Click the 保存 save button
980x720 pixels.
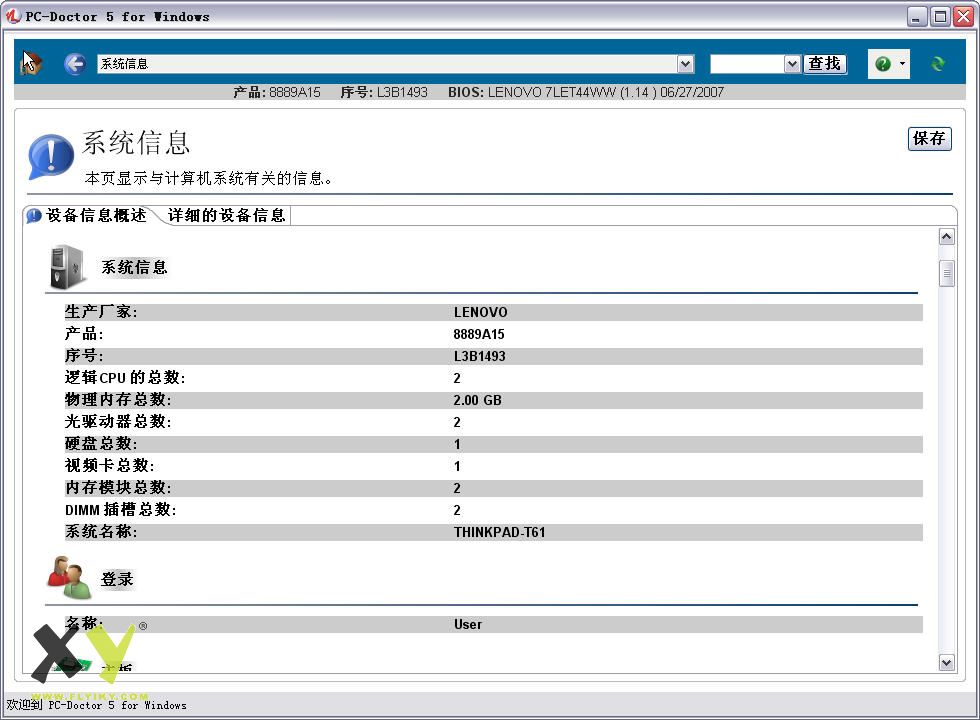[x=929, y=138]
